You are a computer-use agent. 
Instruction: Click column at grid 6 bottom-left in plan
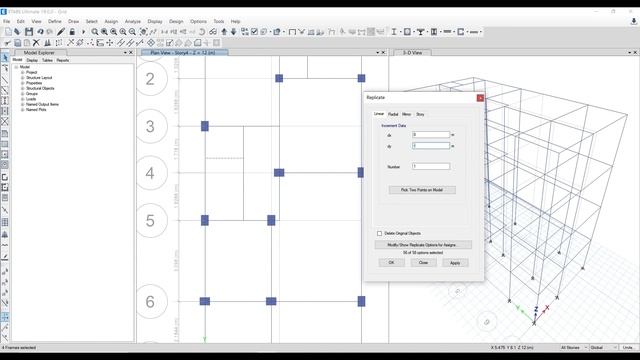point(204,301)
